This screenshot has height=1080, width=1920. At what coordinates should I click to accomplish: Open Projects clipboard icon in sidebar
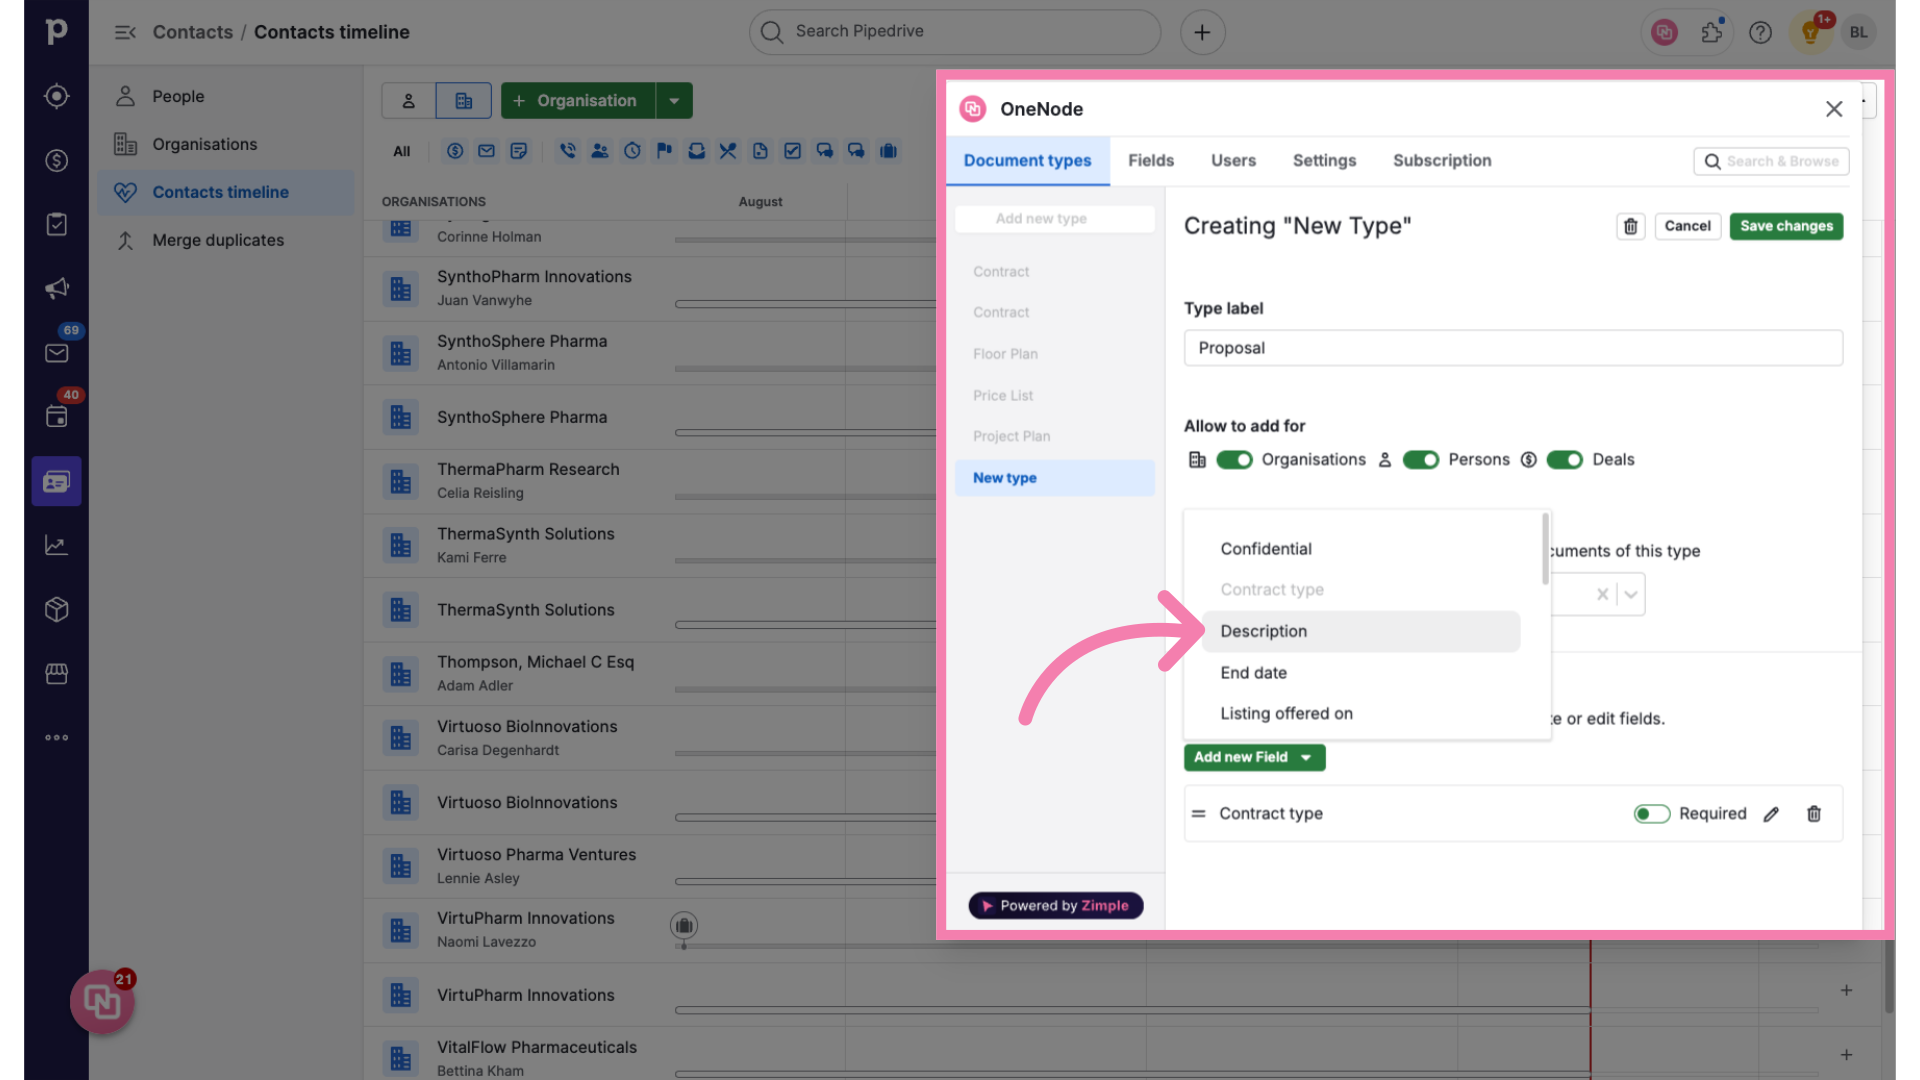56,224
